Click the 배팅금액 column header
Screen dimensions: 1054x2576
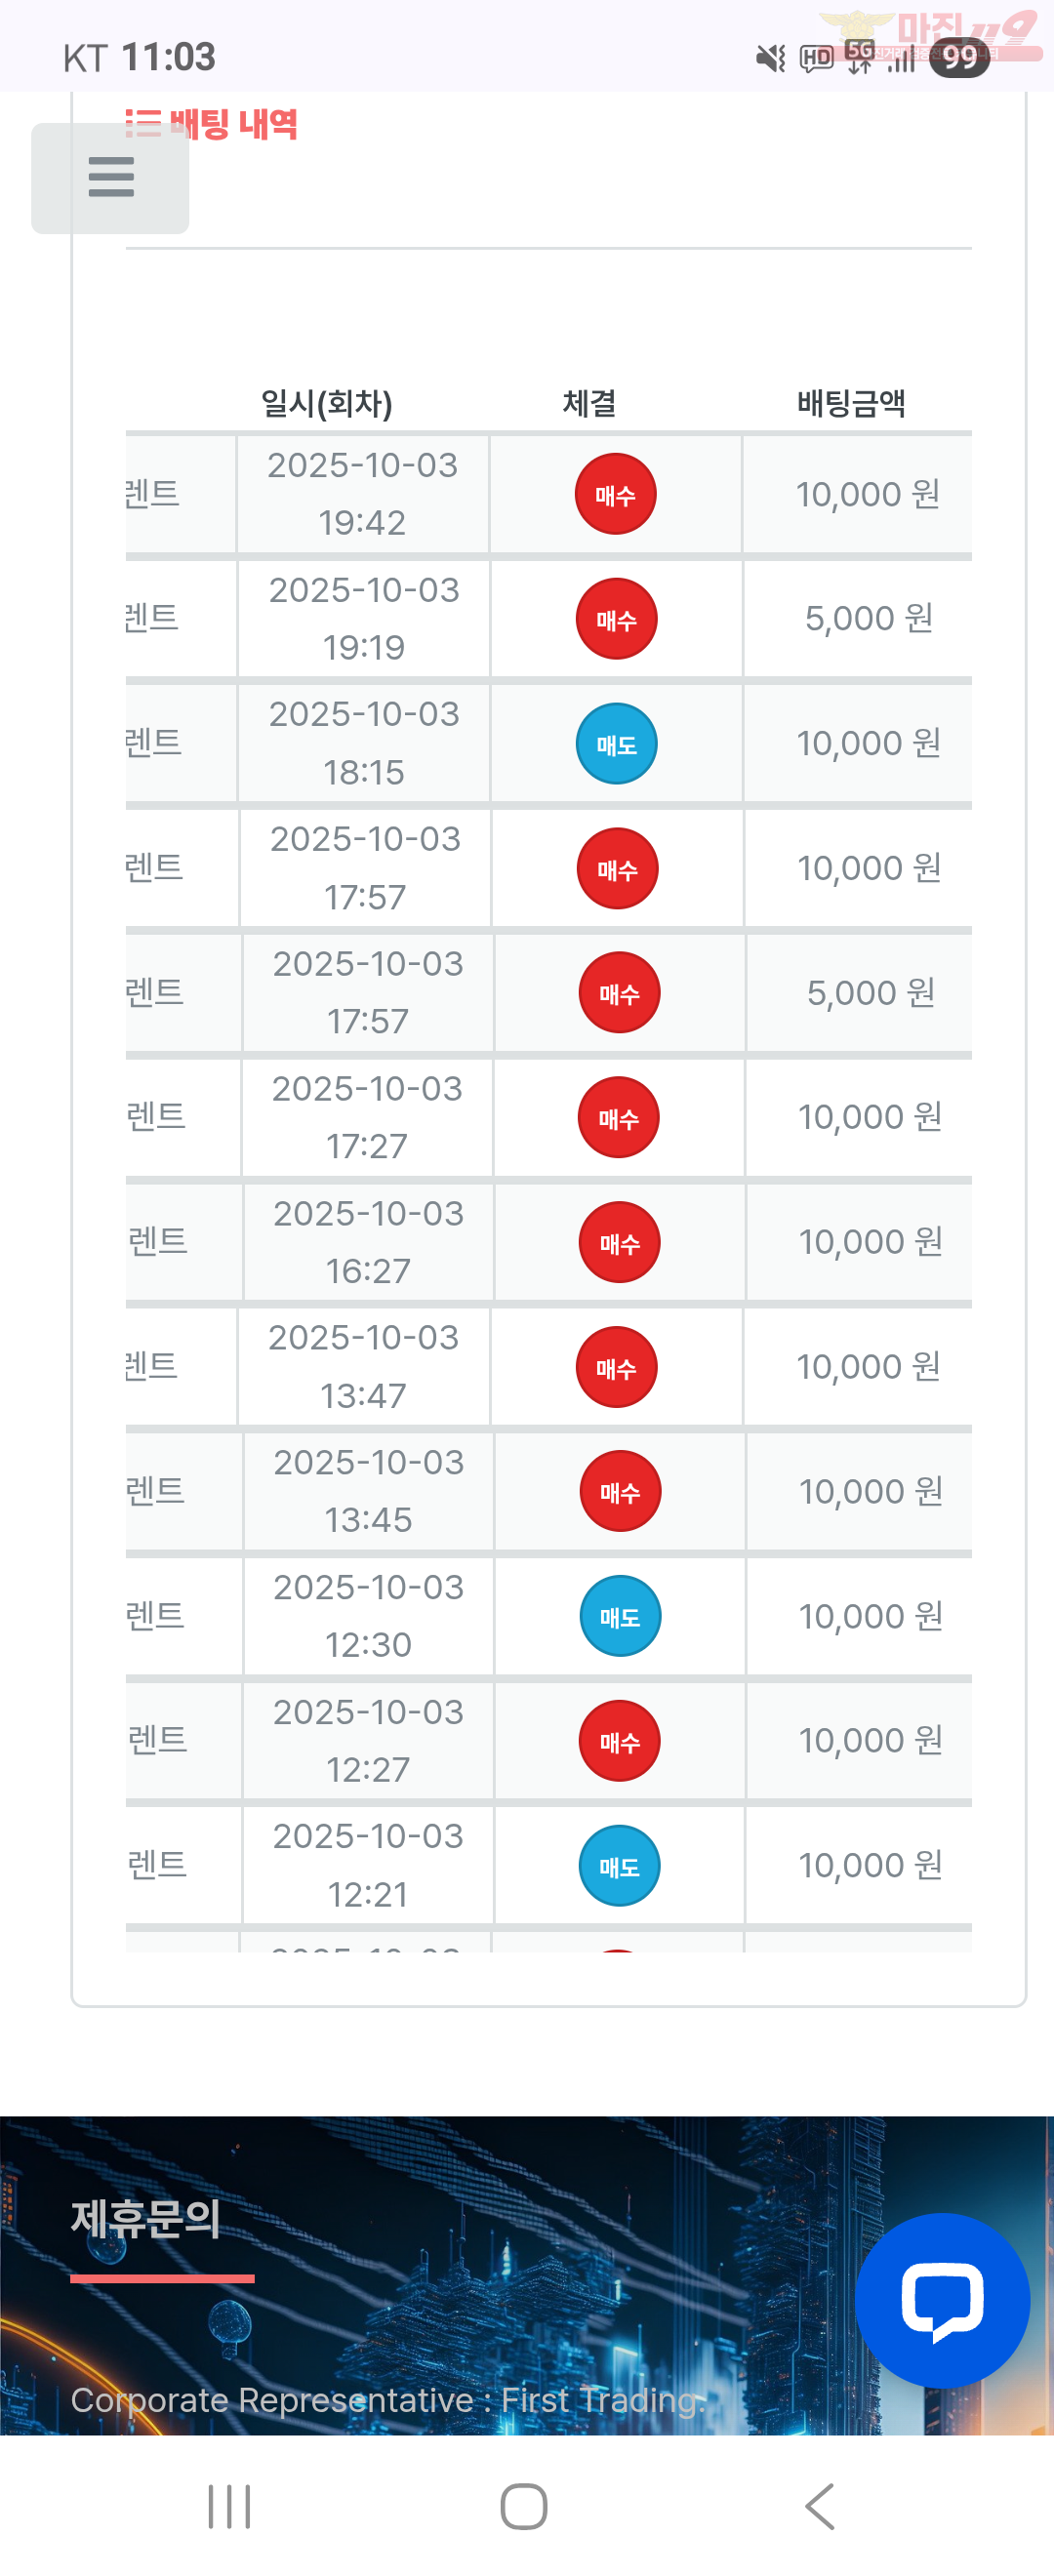tap(851, 403)
